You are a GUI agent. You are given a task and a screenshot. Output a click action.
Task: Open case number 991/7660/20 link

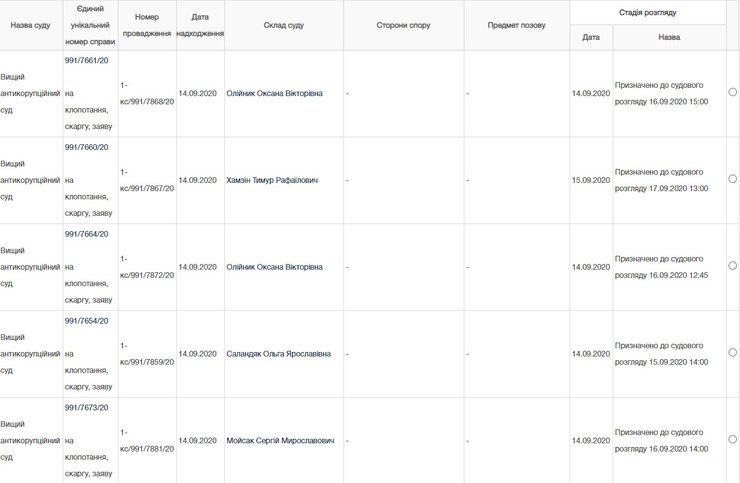point(86,147)
